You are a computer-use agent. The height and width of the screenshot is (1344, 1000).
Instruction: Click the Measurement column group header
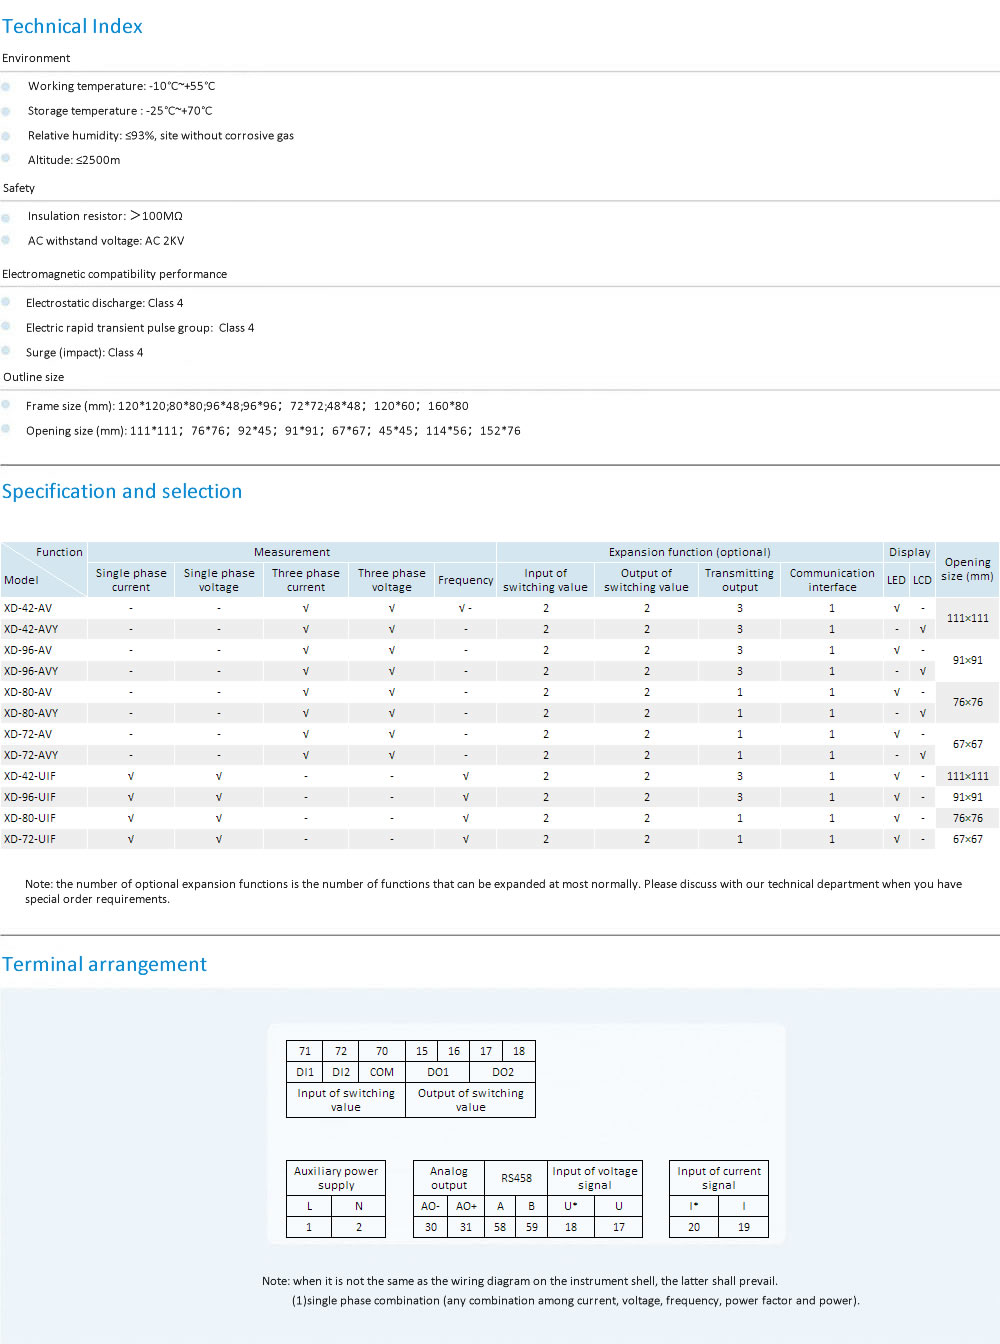pyautogui.click(x=292, y=552)
